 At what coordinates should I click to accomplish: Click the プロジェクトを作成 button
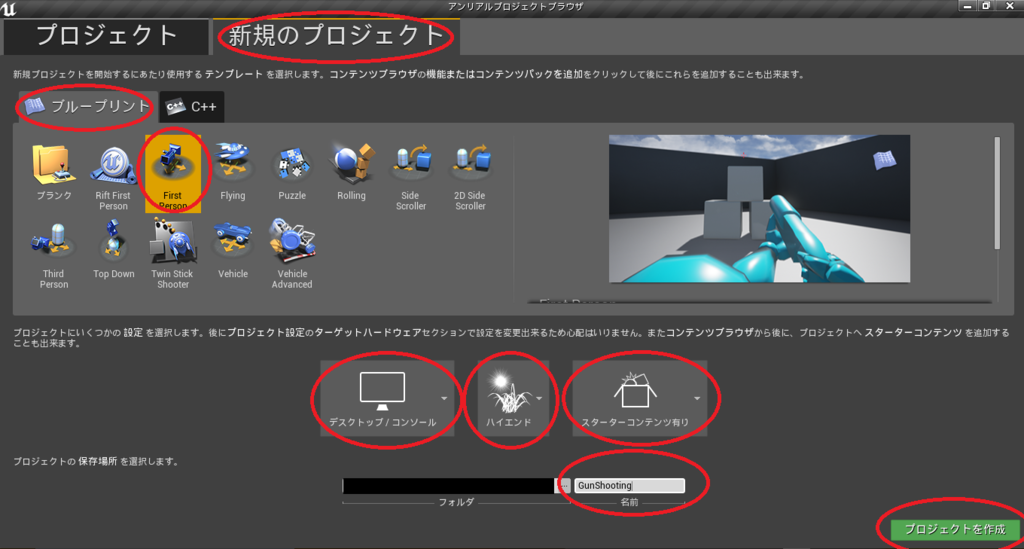coord(954,529)
